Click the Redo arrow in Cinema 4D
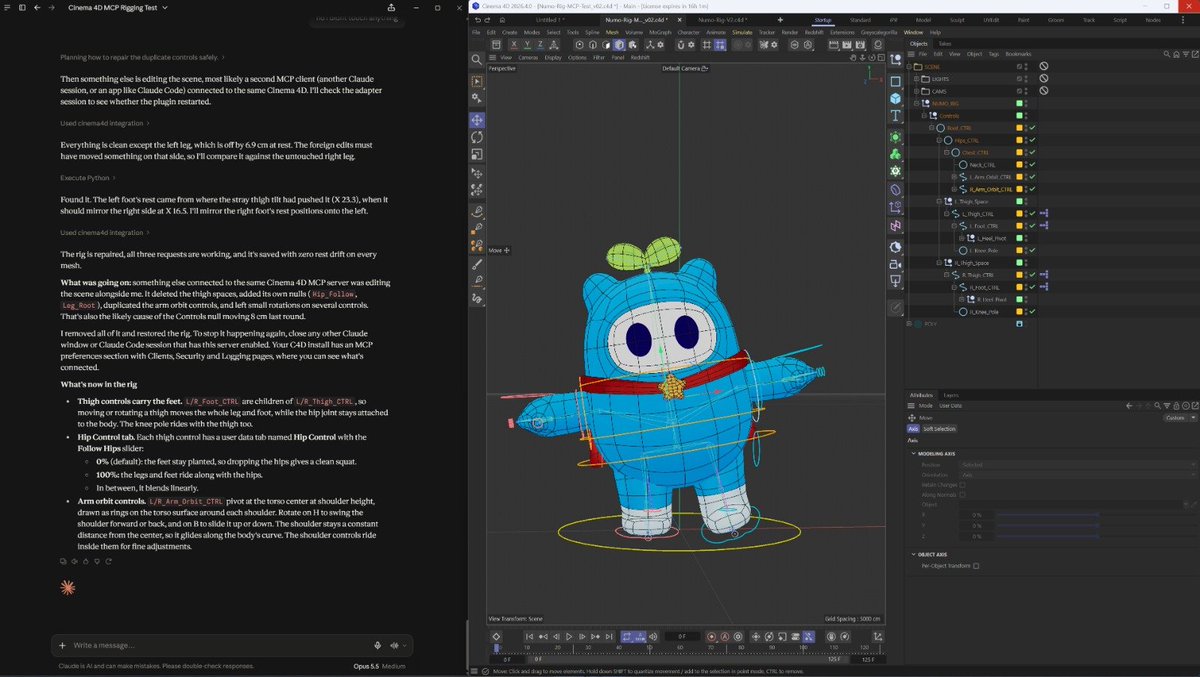1200x677 pixels. coord(487,20)
